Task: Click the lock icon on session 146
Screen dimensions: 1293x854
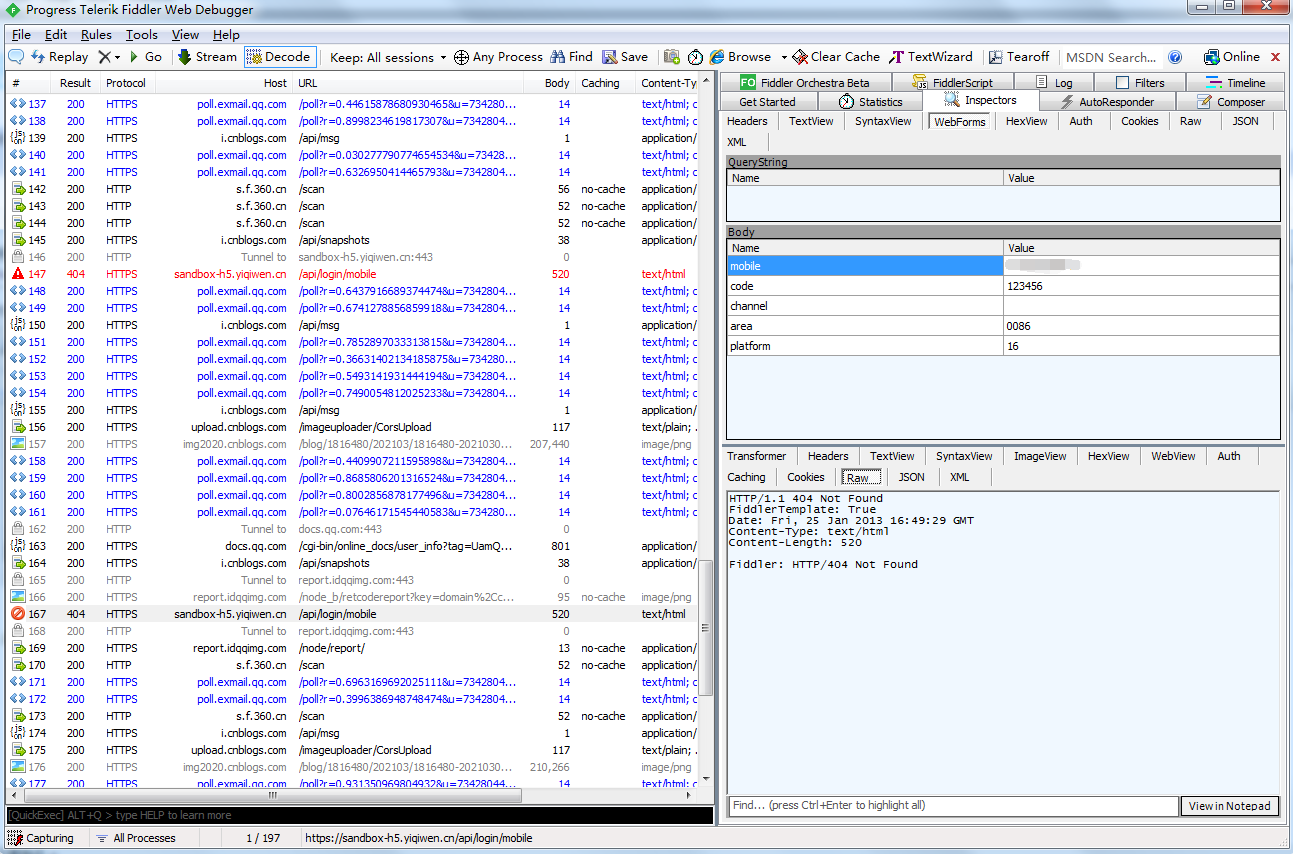Action: click(x=18, y=257)
